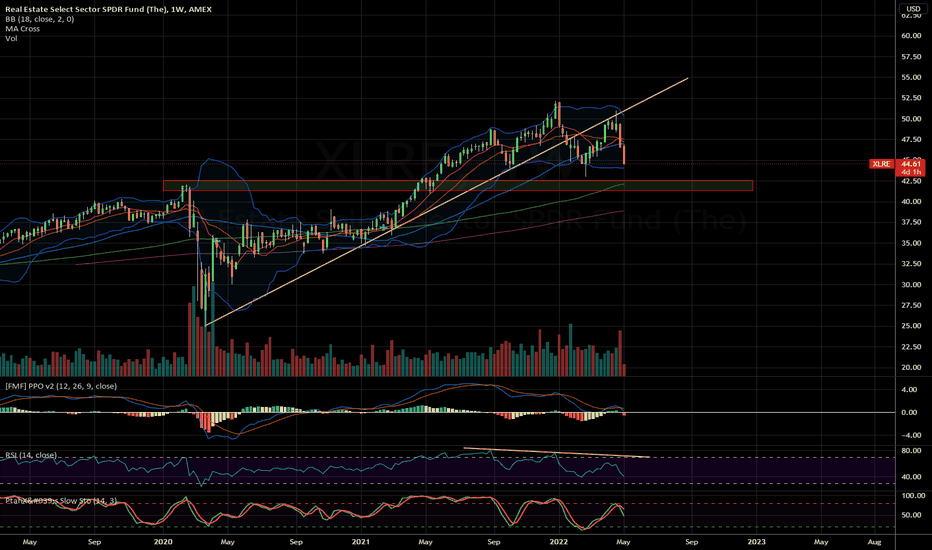Click the 25.00 price axis label

point(911,326)
